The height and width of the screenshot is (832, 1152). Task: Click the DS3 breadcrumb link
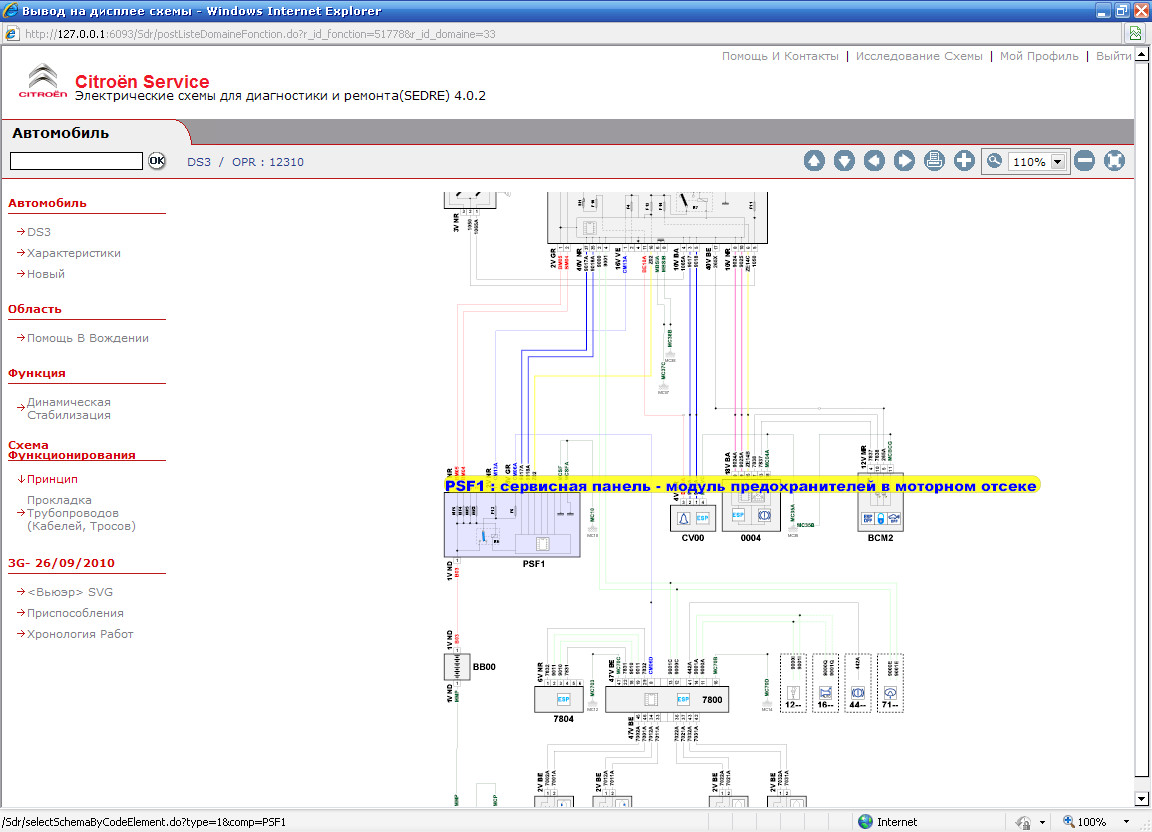pyautogui.click(x=198, y=162)
